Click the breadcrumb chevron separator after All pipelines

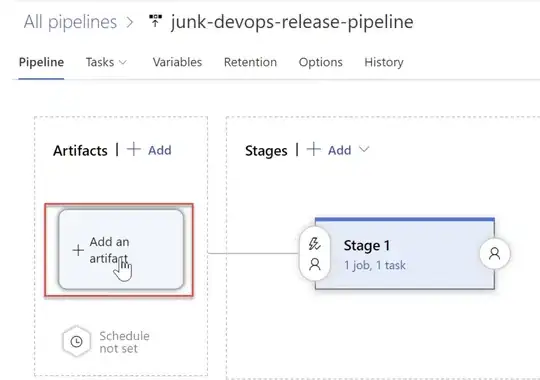click(130, 22)
